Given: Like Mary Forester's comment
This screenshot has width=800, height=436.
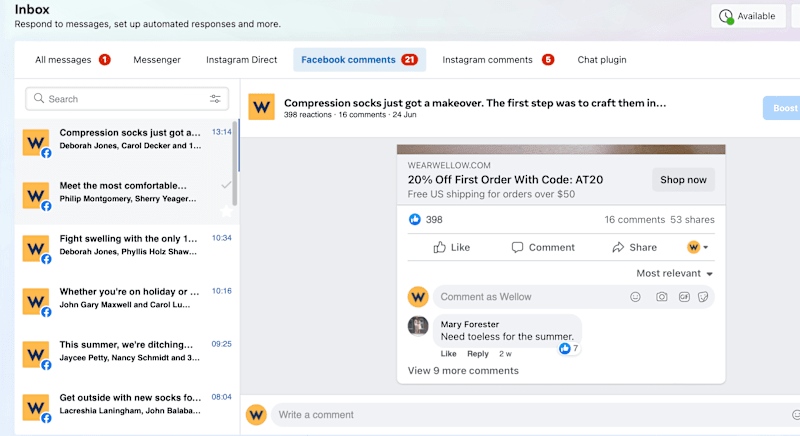Looking at the screenshot, I should click(x=448, y=353).
